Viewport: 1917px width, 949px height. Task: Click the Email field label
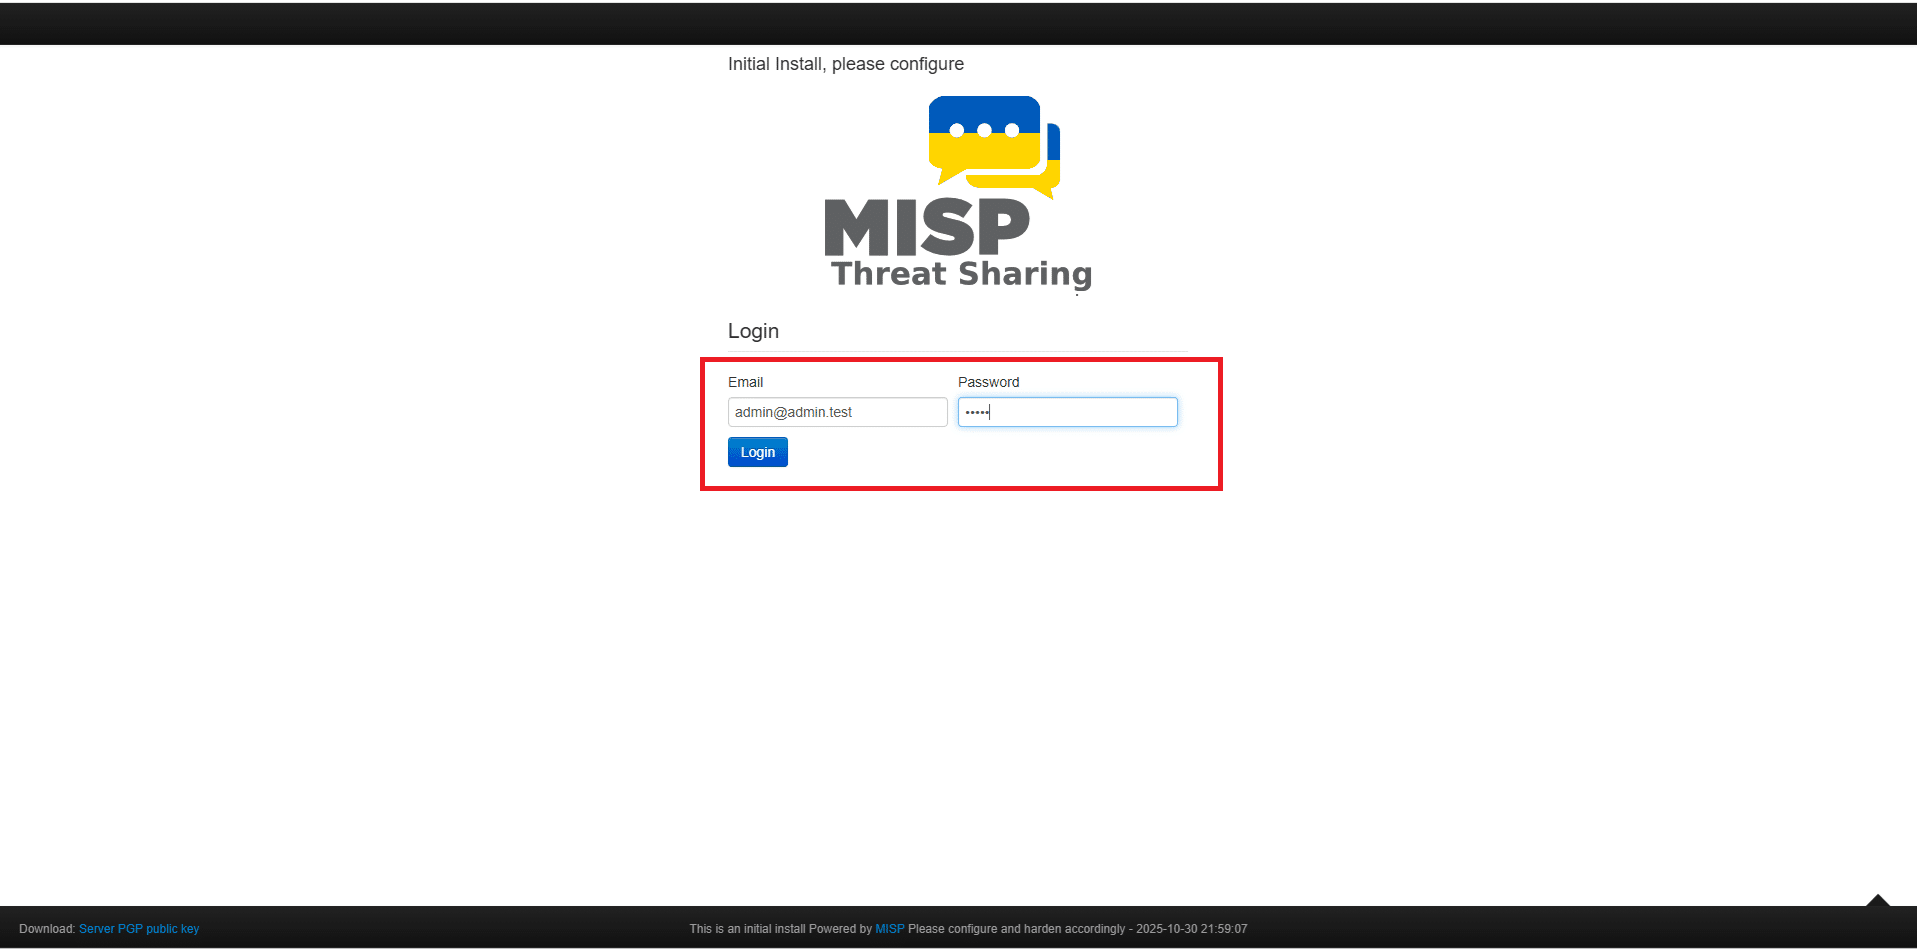[745, 382]
